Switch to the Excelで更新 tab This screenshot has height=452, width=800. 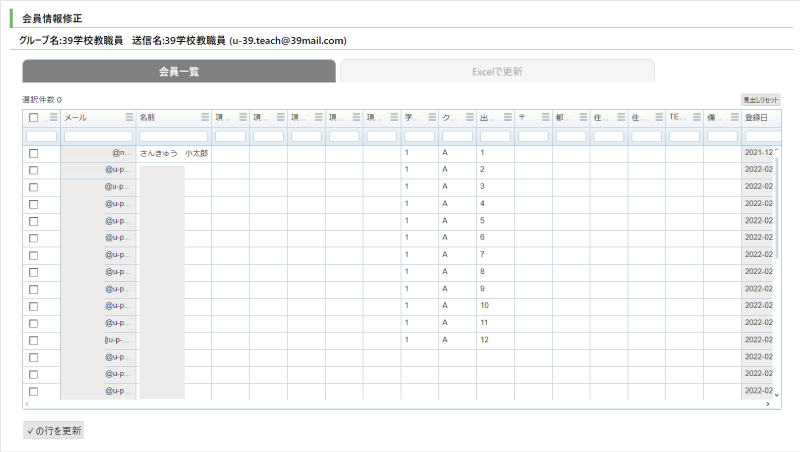coord(497,72)
